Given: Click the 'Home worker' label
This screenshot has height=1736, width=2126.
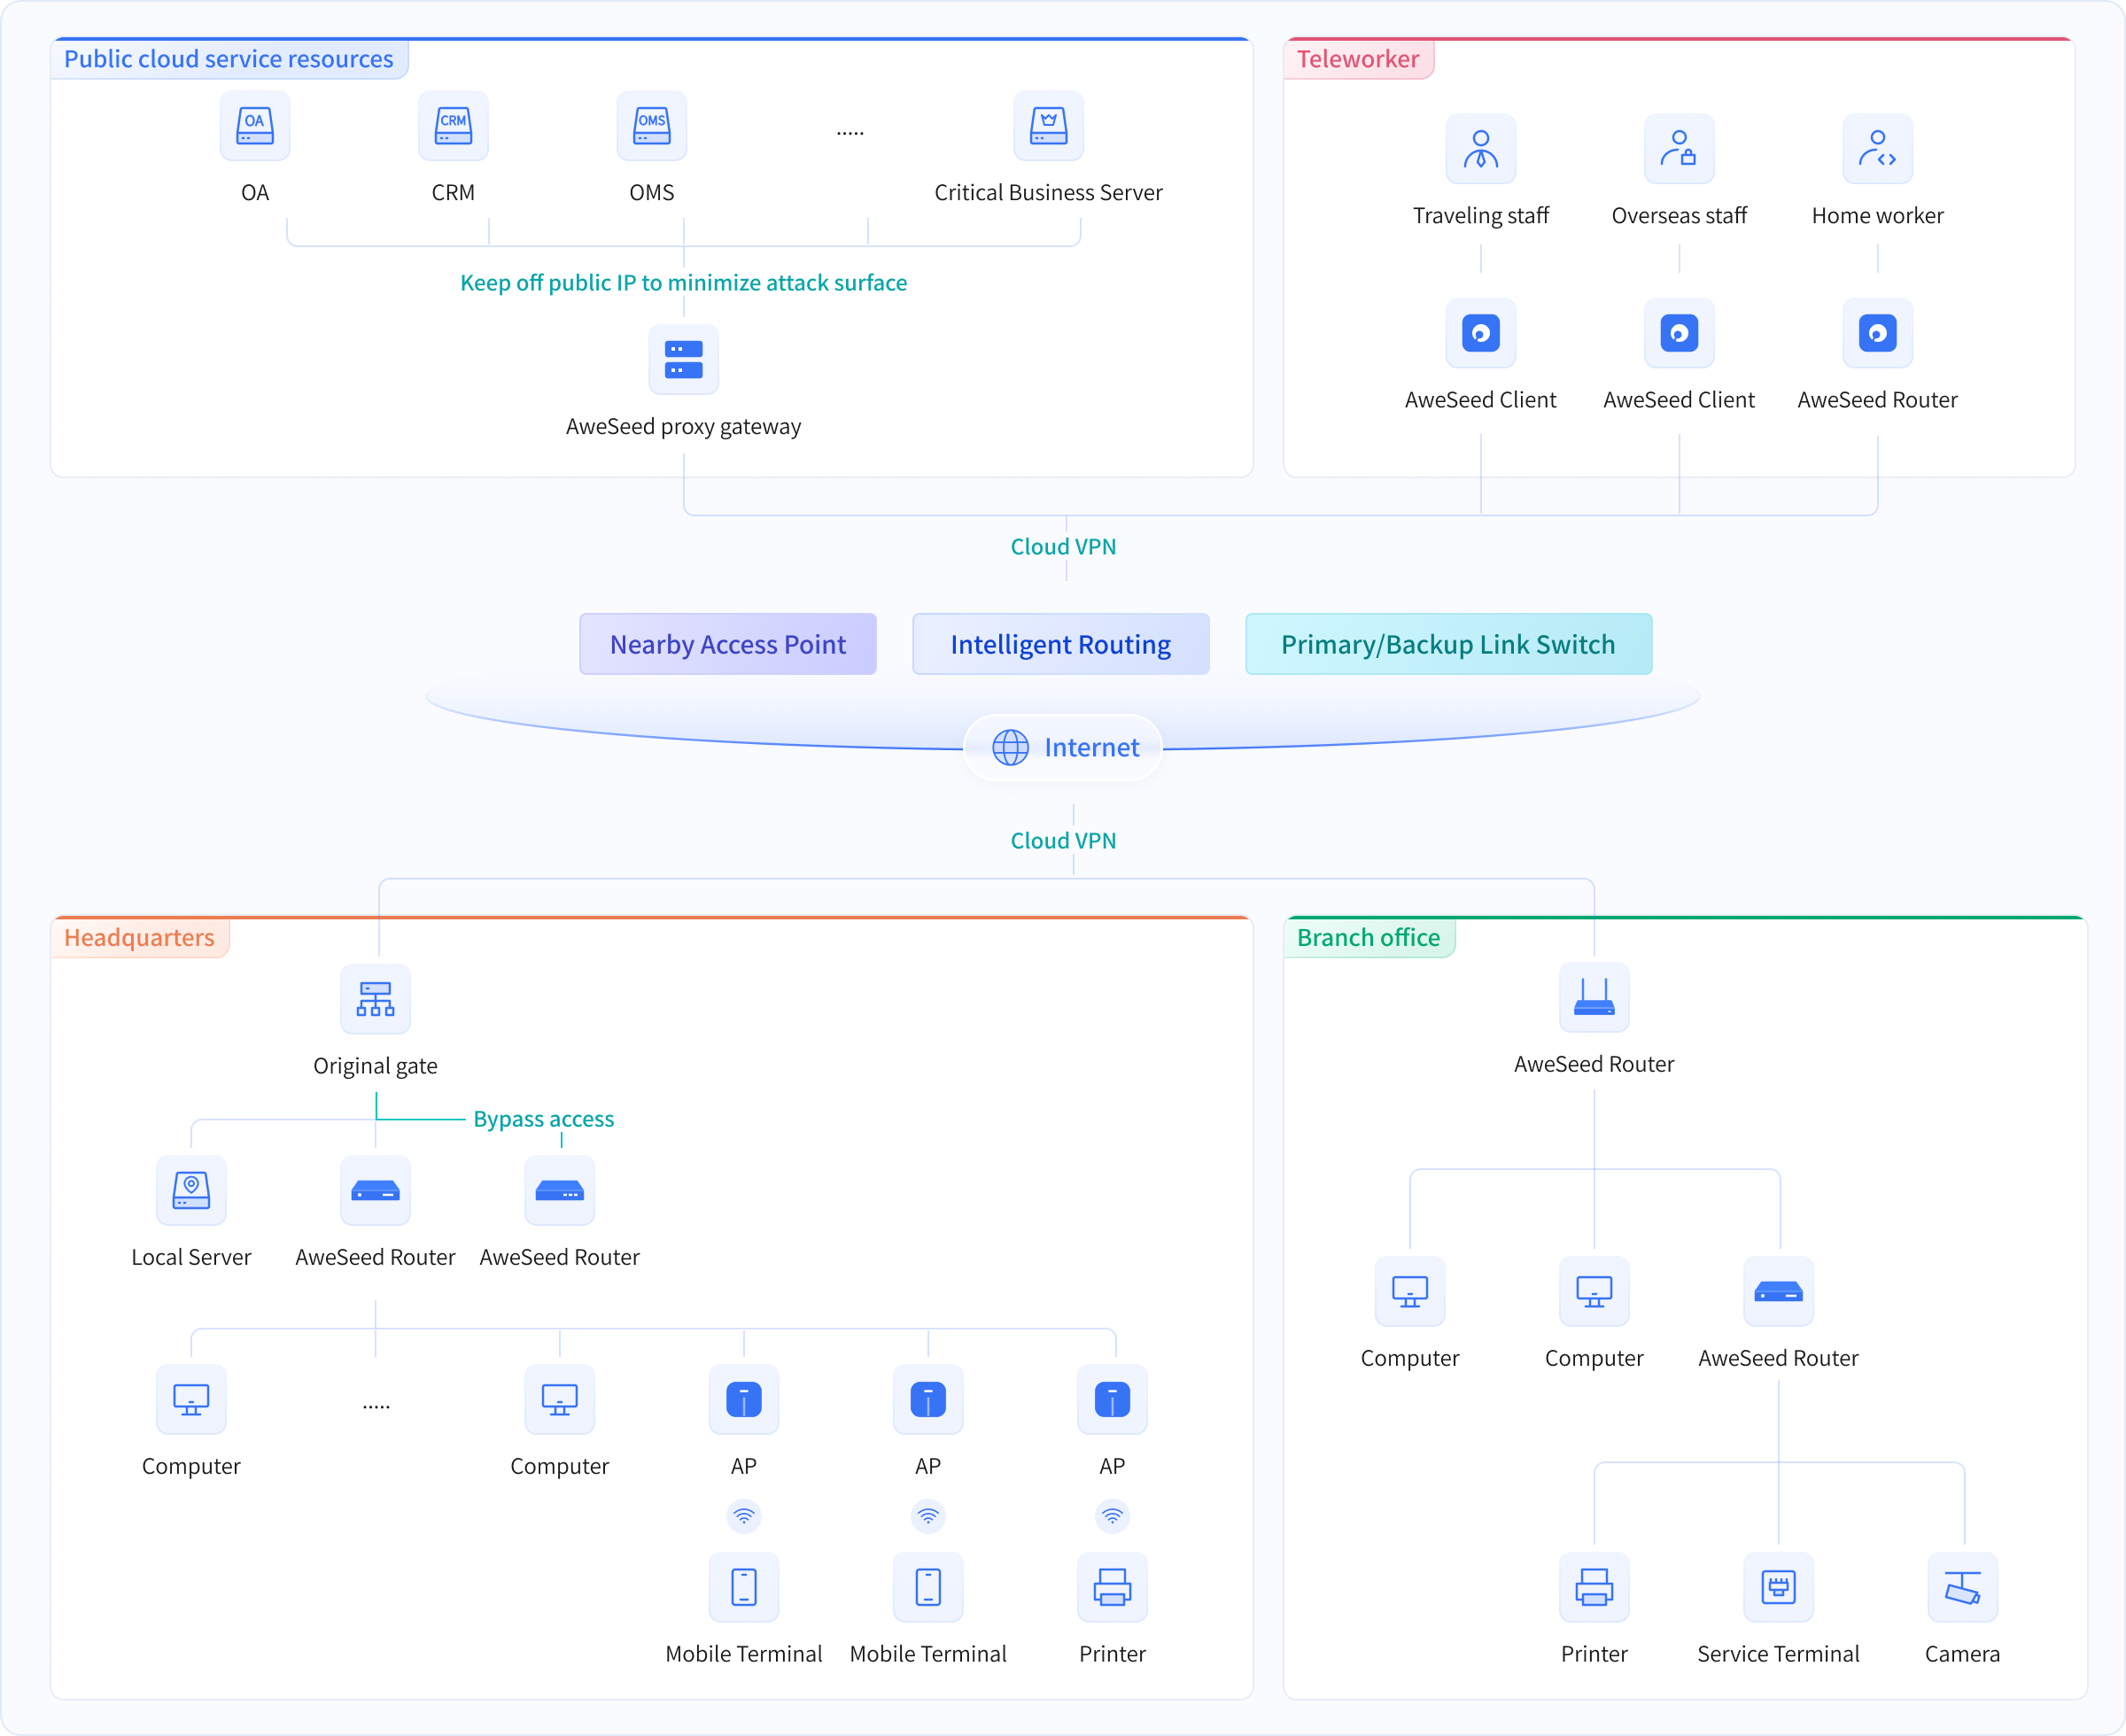Looking at the screenshot, I should click(x=1878, y=216).
